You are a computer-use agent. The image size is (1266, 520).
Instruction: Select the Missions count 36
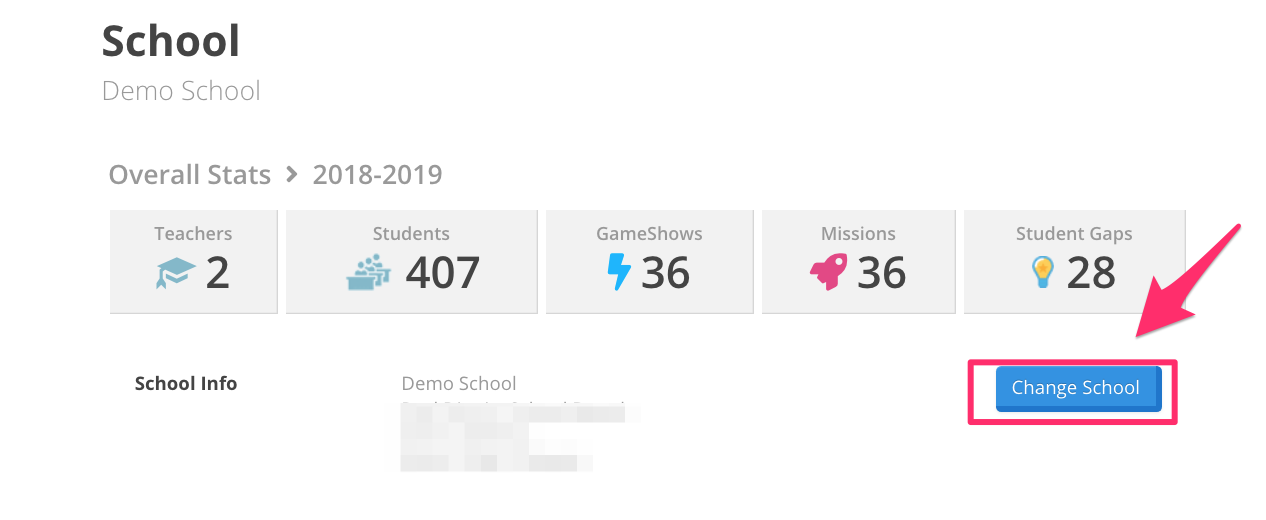click(882, 272)
